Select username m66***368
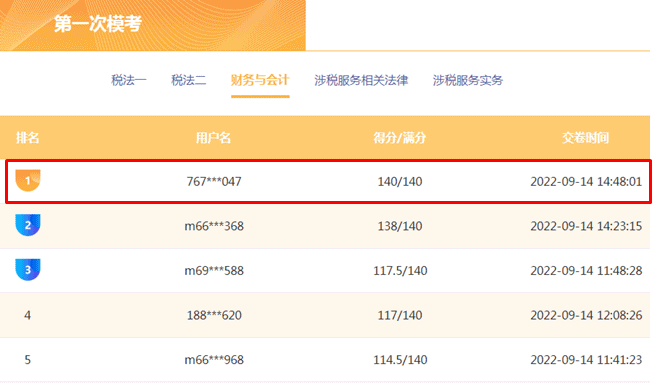Screen dimensions: 652x388 214,226
